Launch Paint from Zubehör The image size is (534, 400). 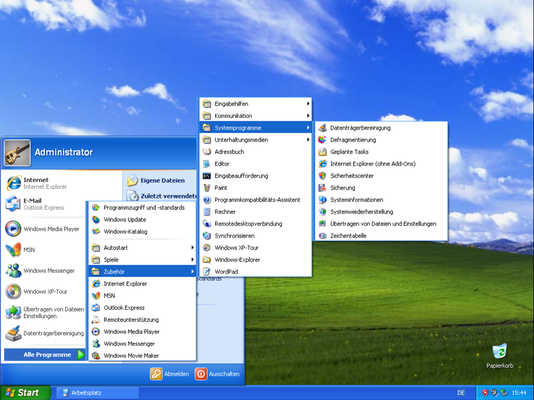255,188
